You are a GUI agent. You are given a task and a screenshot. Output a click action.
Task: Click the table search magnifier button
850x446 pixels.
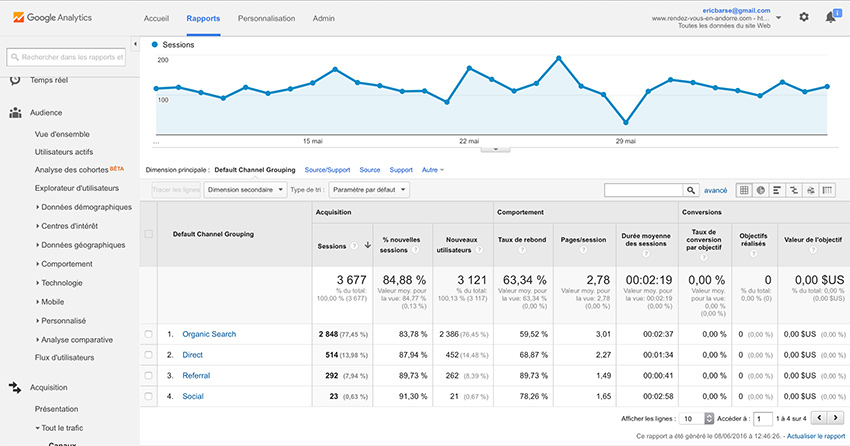(x=691, y=190)
